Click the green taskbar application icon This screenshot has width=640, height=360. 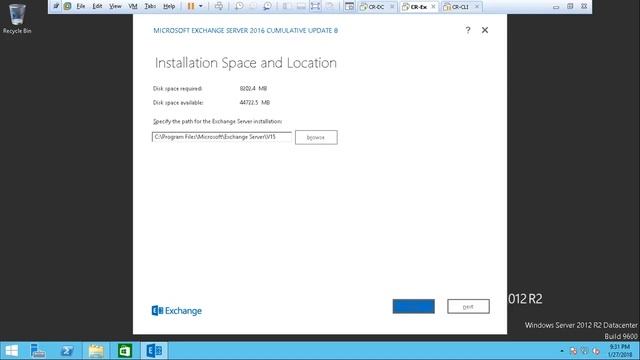(x=125, y=351)
